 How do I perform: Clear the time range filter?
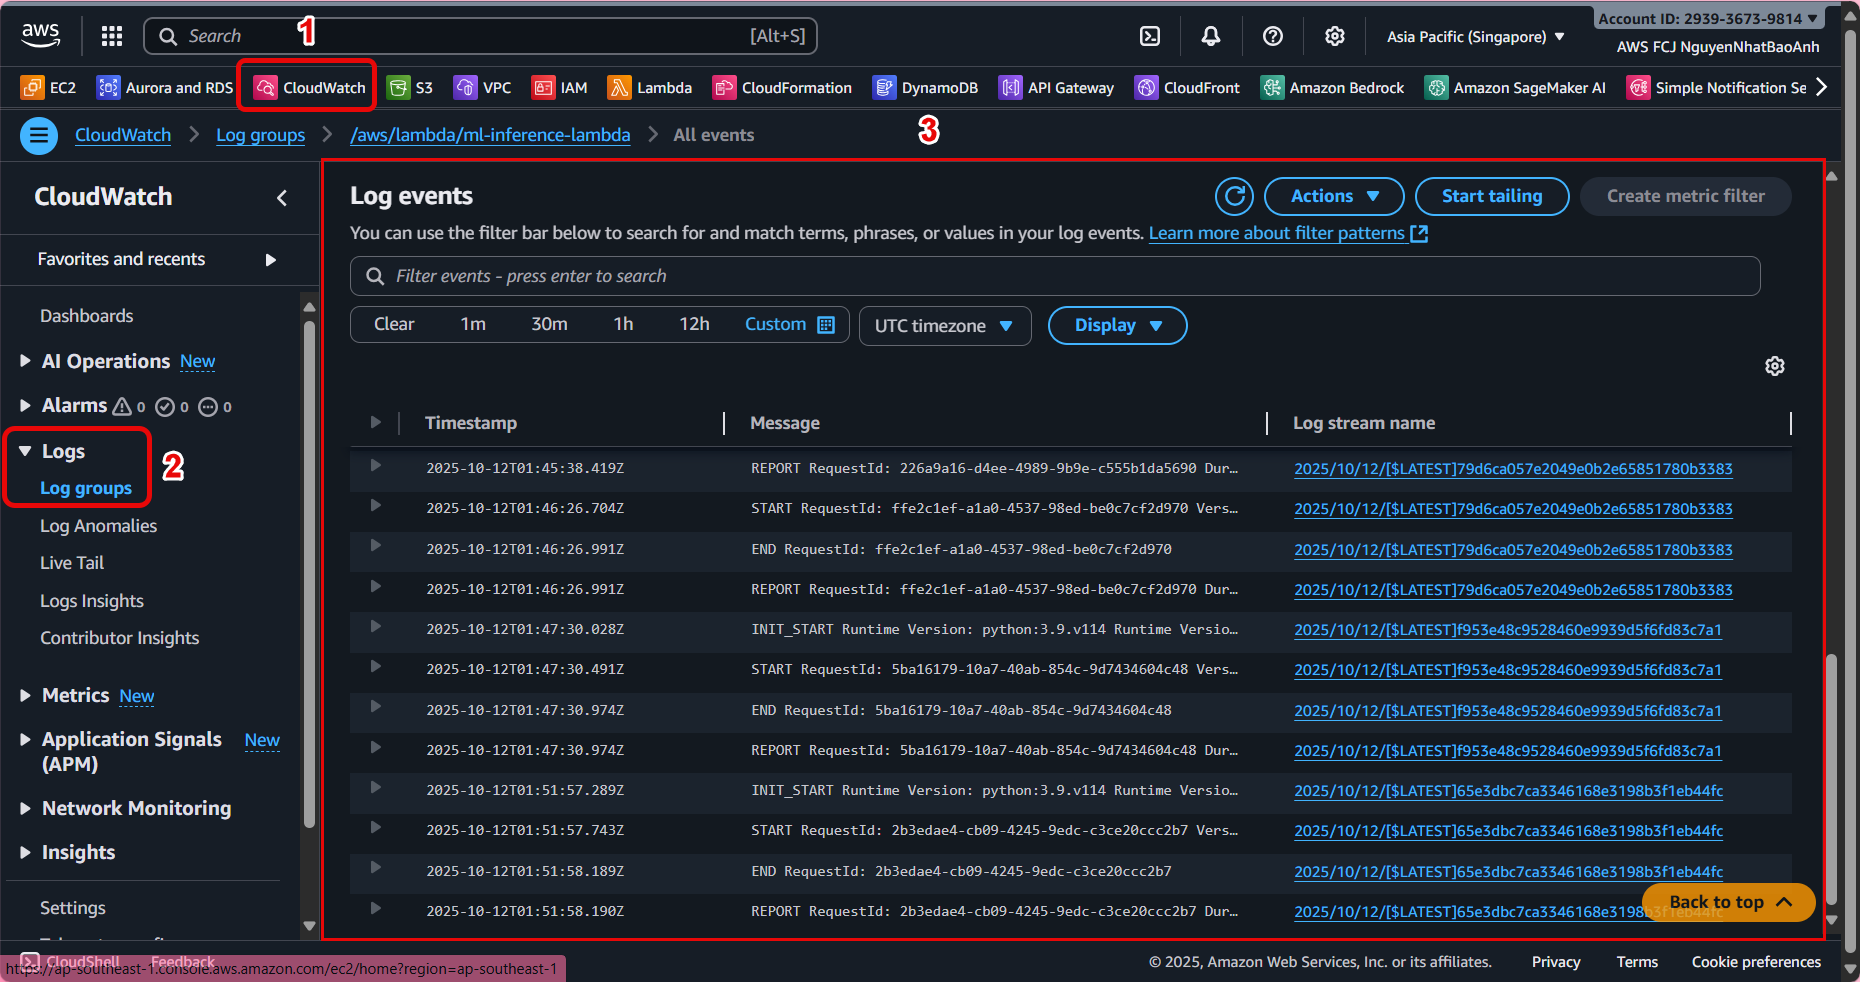[394, 324]
